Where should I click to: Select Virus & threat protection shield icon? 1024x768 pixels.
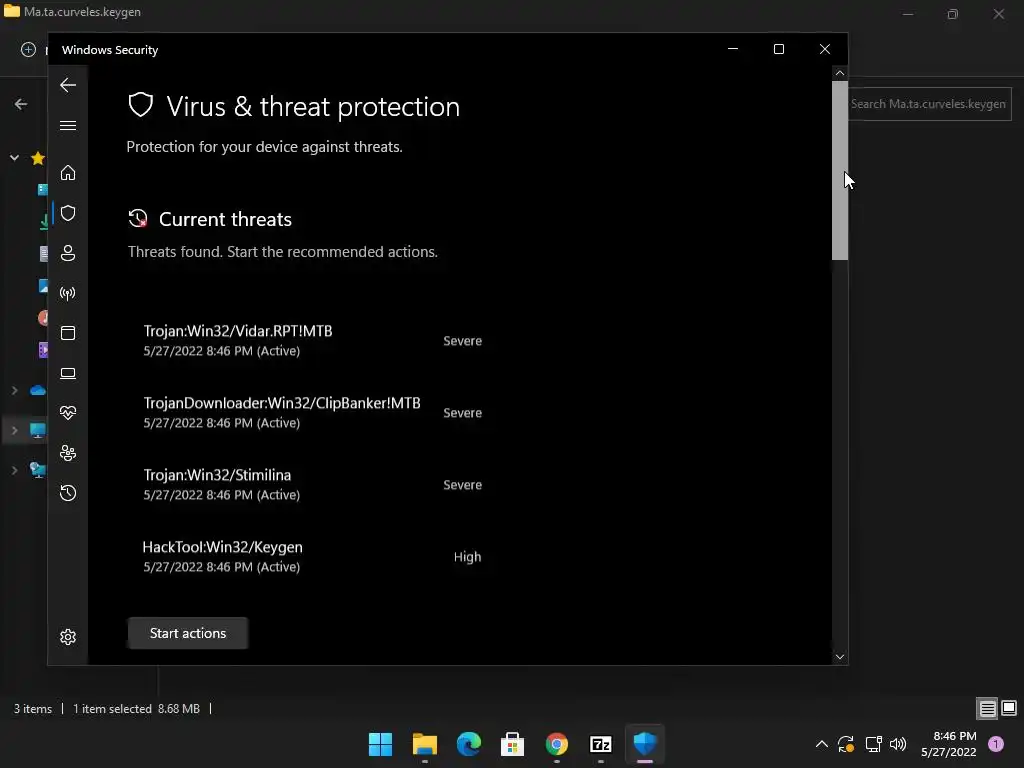click(68, 213)
